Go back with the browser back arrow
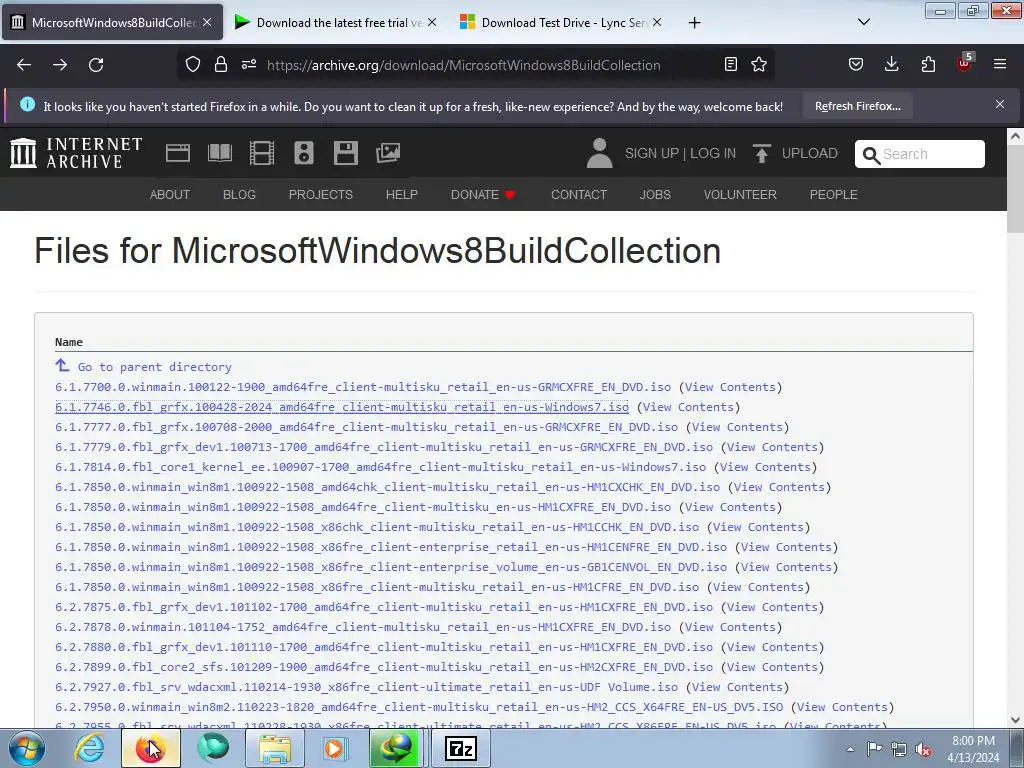Viewport: 1024px width, 768px height. point(24,65)
